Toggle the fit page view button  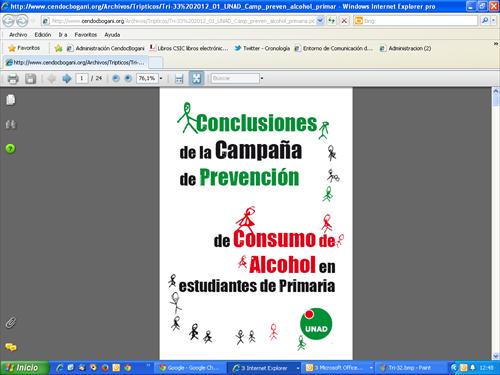pyautogui.click(x=196, y=78)
